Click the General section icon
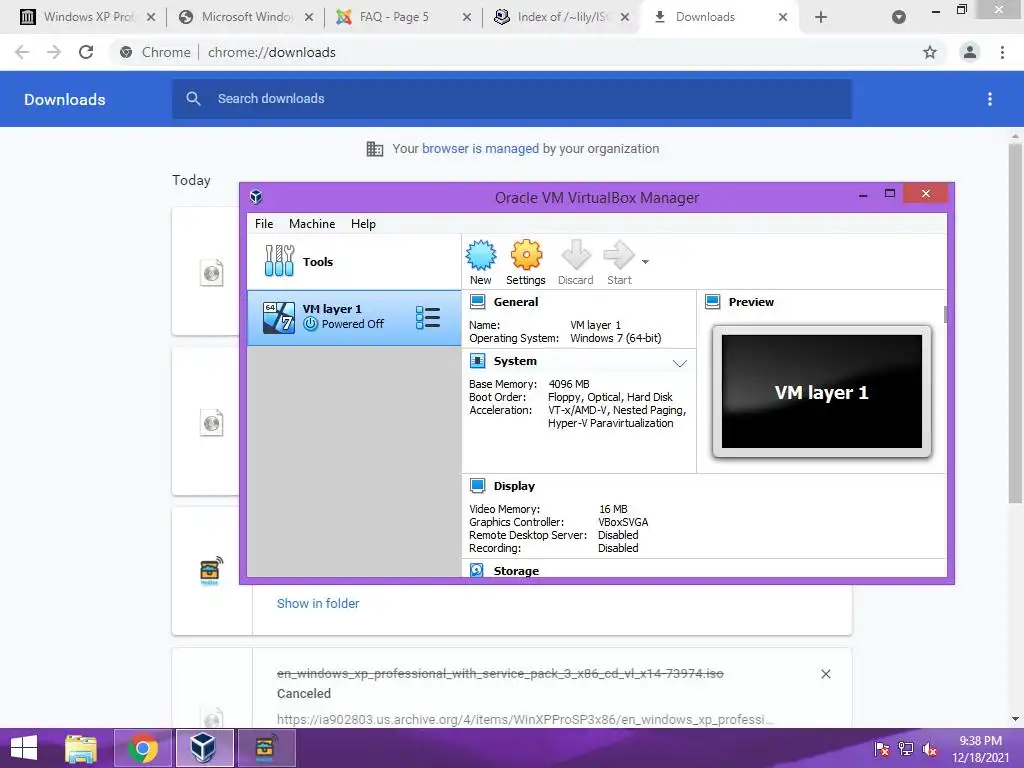The height and width of the screenshot is (768, 1024). tap(477, 302)
